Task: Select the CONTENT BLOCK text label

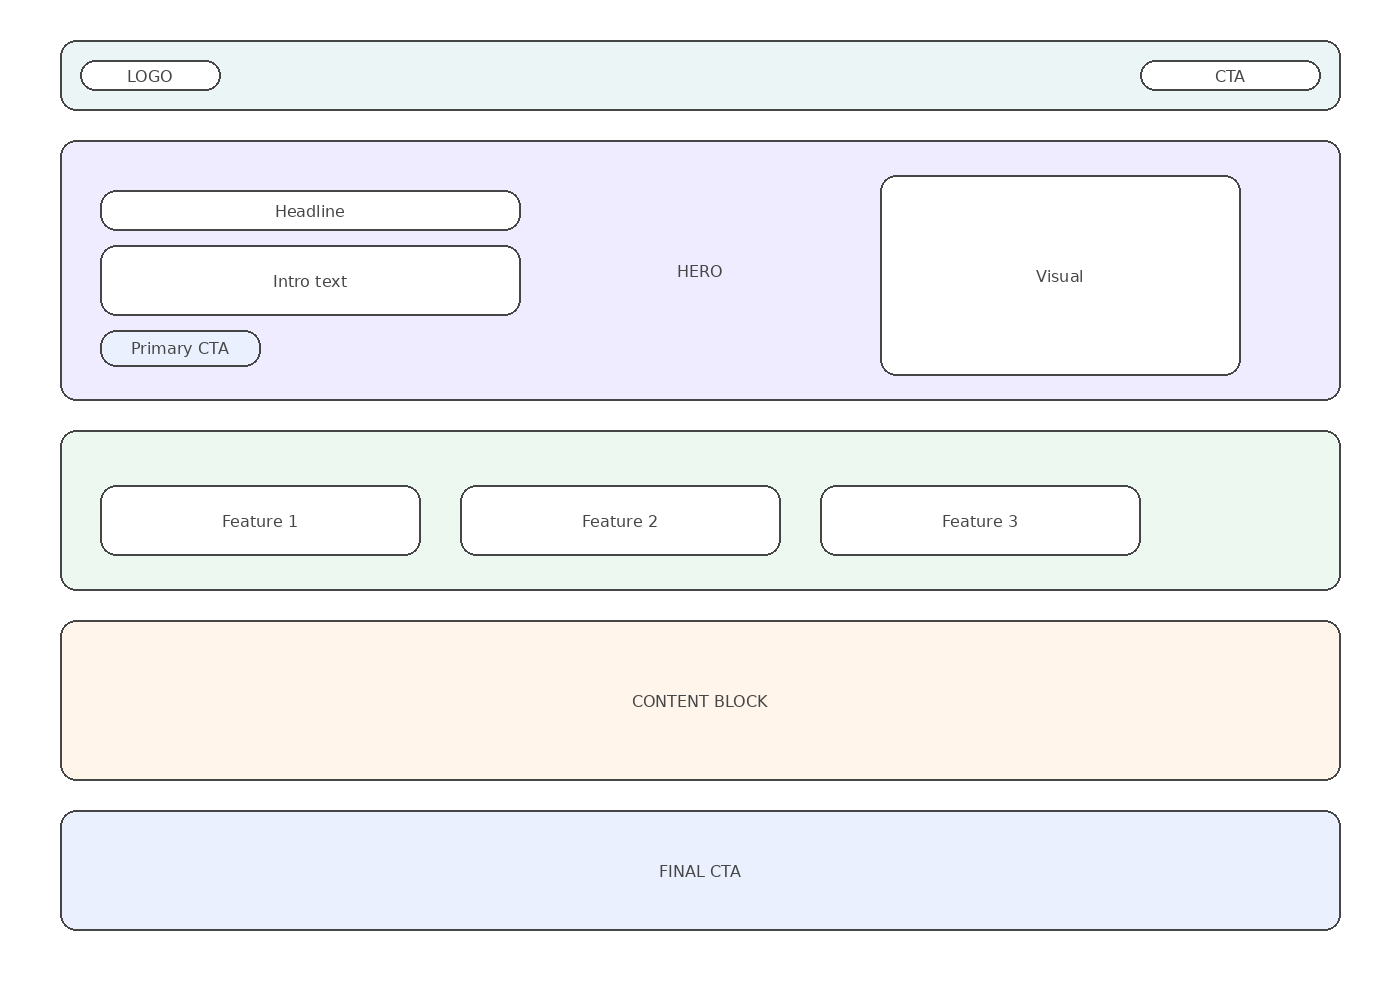Action: [700, 701]
